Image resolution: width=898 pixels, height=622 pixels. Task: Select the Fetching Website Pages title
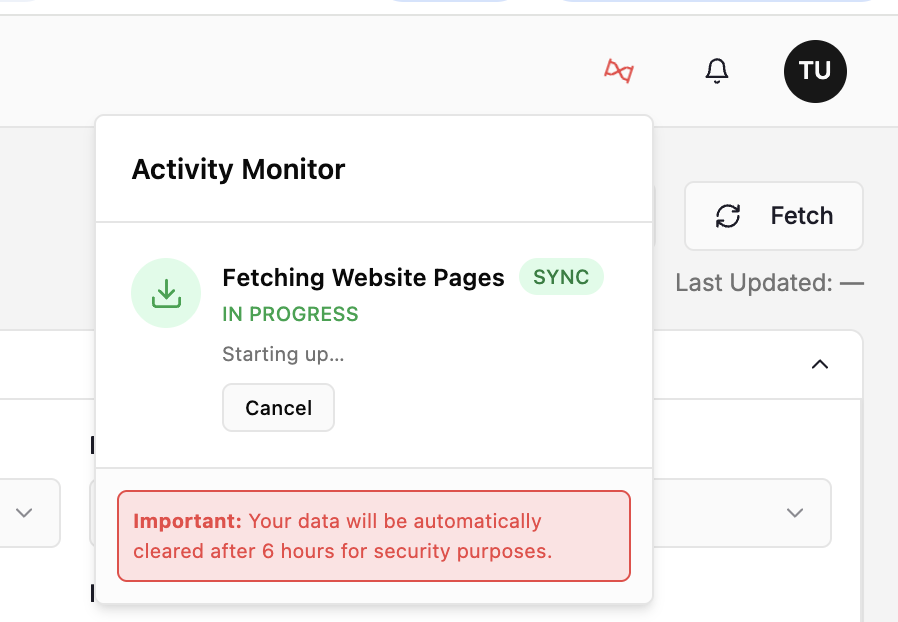(x=363, y=277)
